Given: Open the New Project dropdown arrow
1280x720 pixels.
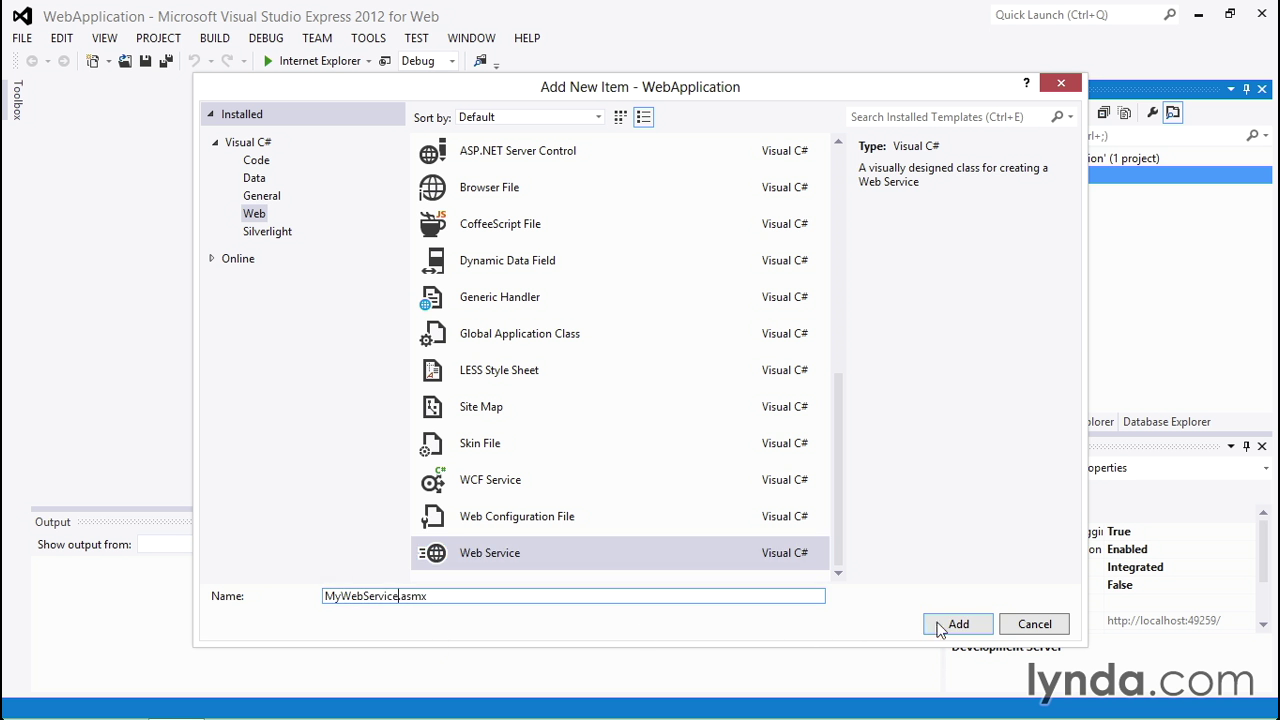Looking at the screenshot, I should click(x=108, y=61).
